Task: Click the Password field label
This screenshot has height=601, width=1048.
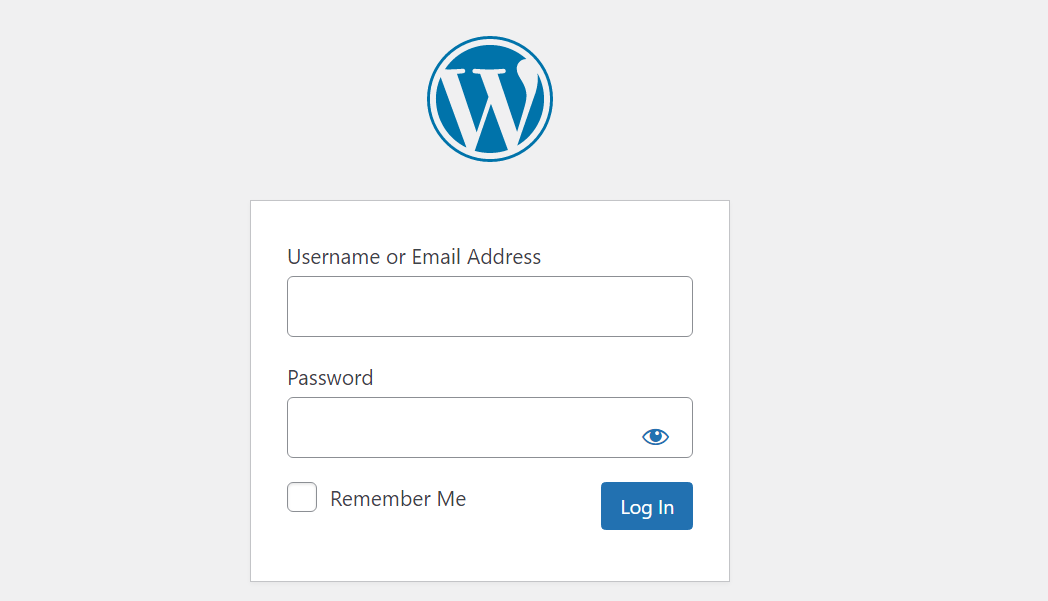Action: click(x=330, y=378)
